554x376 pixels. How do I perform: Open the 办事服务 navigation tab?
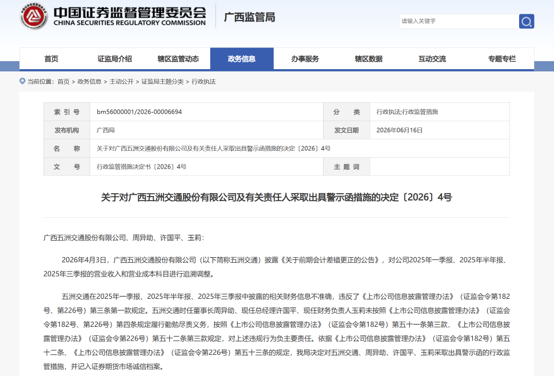pyautogui.click(x=305, y=59)
